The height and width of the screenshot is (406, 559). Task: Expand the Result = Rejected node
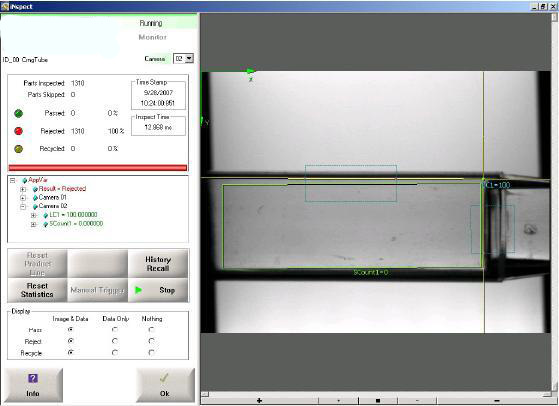point(23,189)
